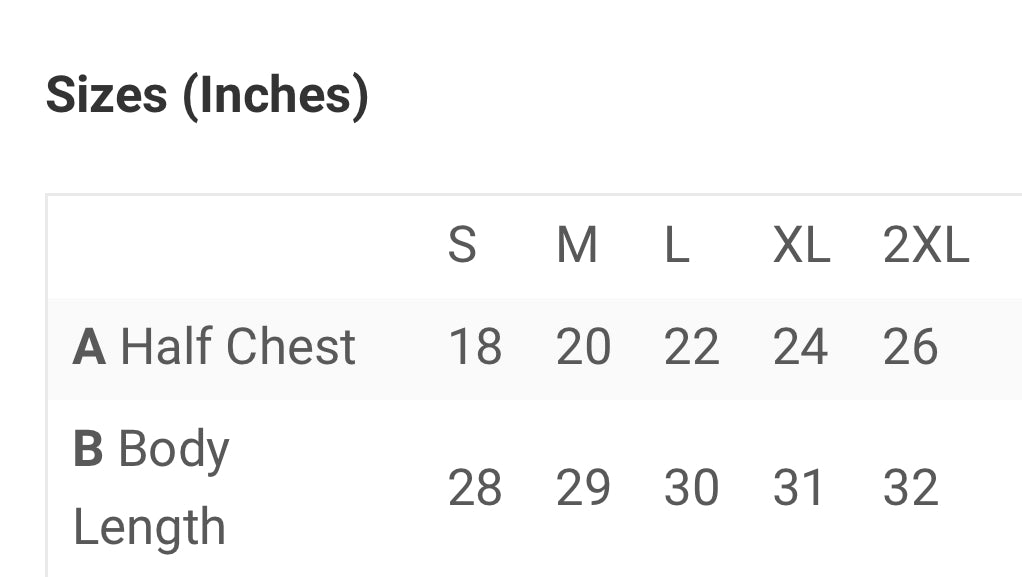
Task: Click Half Chest value 20 for M
Action: pyautogui.click(x=583, y=348)
